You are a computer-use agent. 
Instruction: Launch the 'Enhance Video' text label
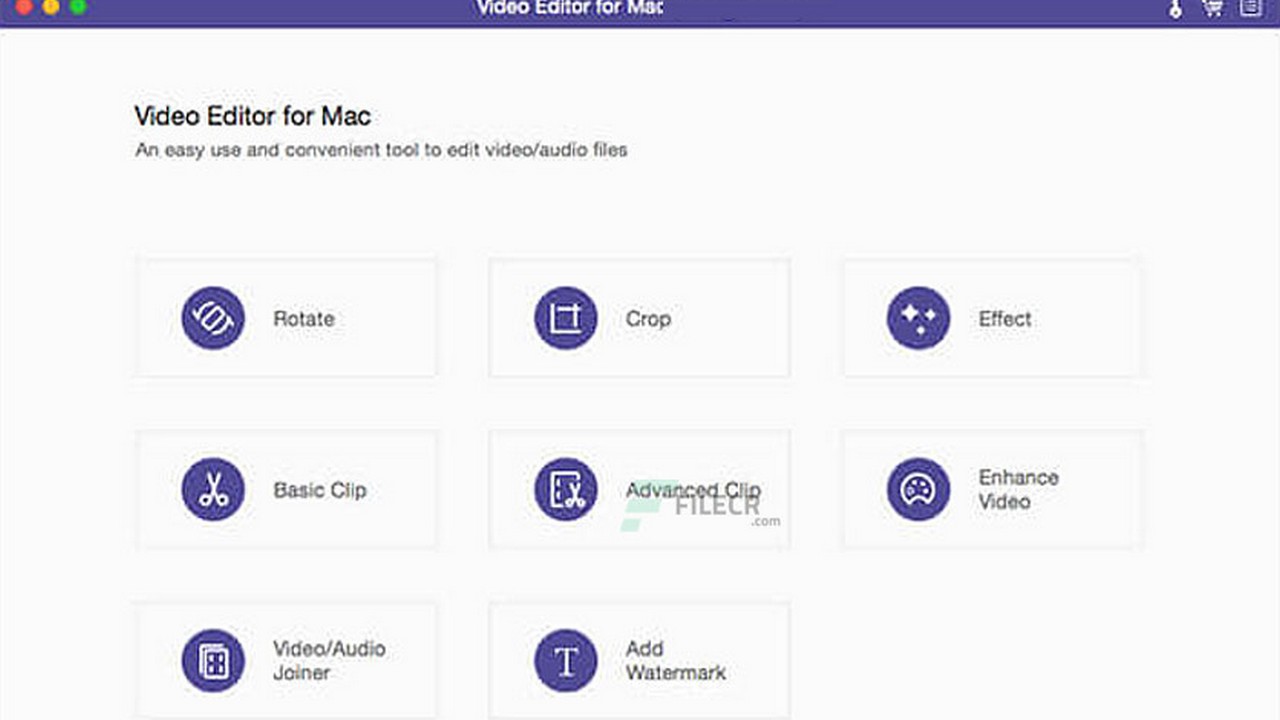[x=1018, y=489]
